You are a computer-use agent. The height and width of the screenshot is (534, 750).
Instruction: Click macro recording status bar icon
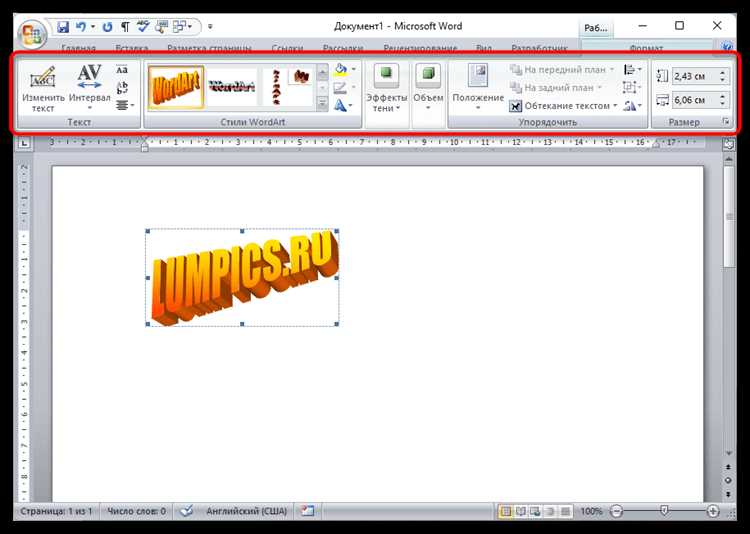pos(308,511)
